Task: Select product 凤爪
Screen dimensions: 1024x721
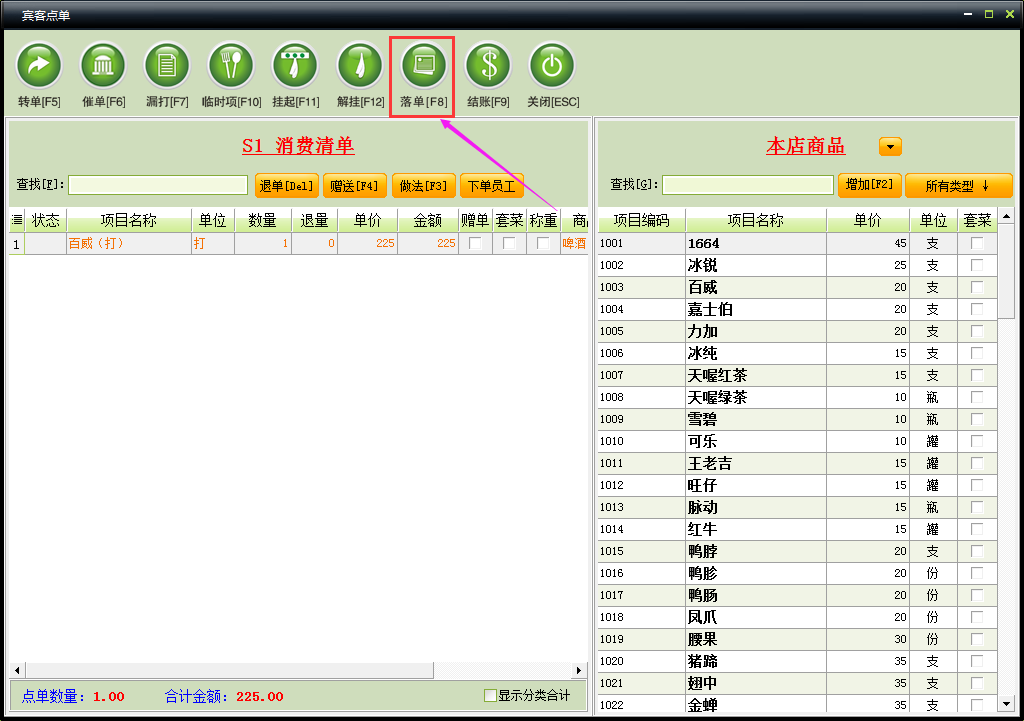Action: click(x=703, y=617)
